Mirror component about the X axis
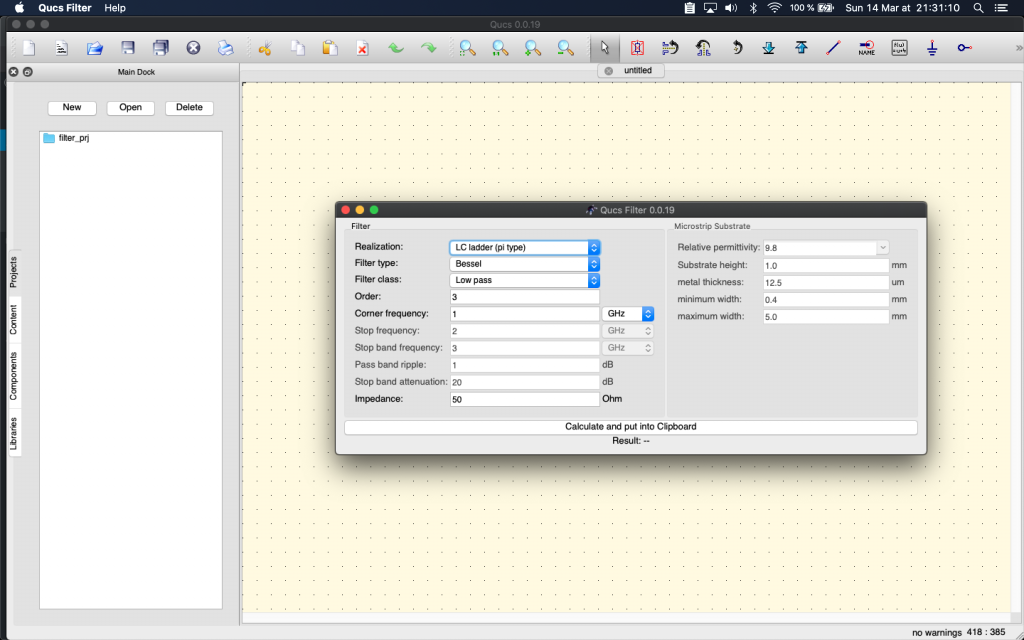1024x640 pixels. pyautogui.click(x=670, y=48)
